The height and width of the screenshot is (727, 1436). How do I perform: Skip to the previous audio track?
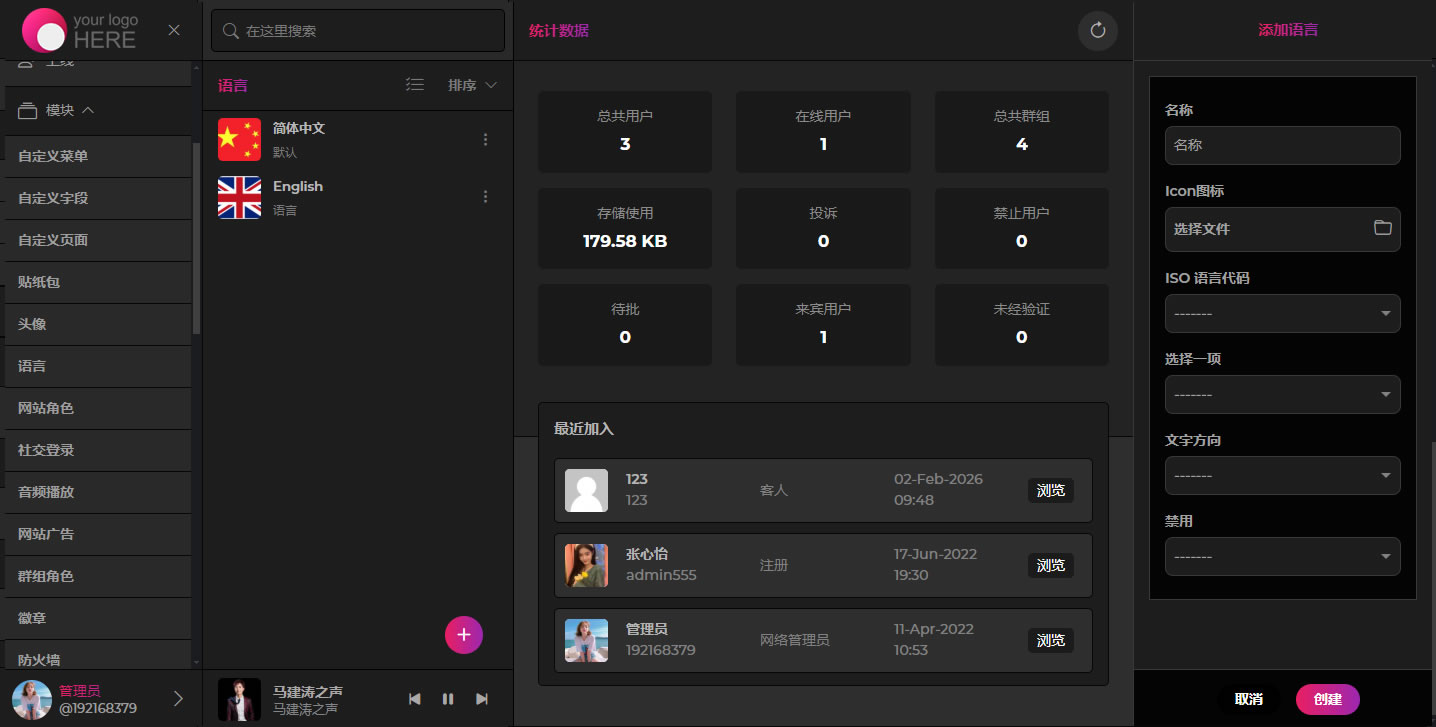point(415,699)
